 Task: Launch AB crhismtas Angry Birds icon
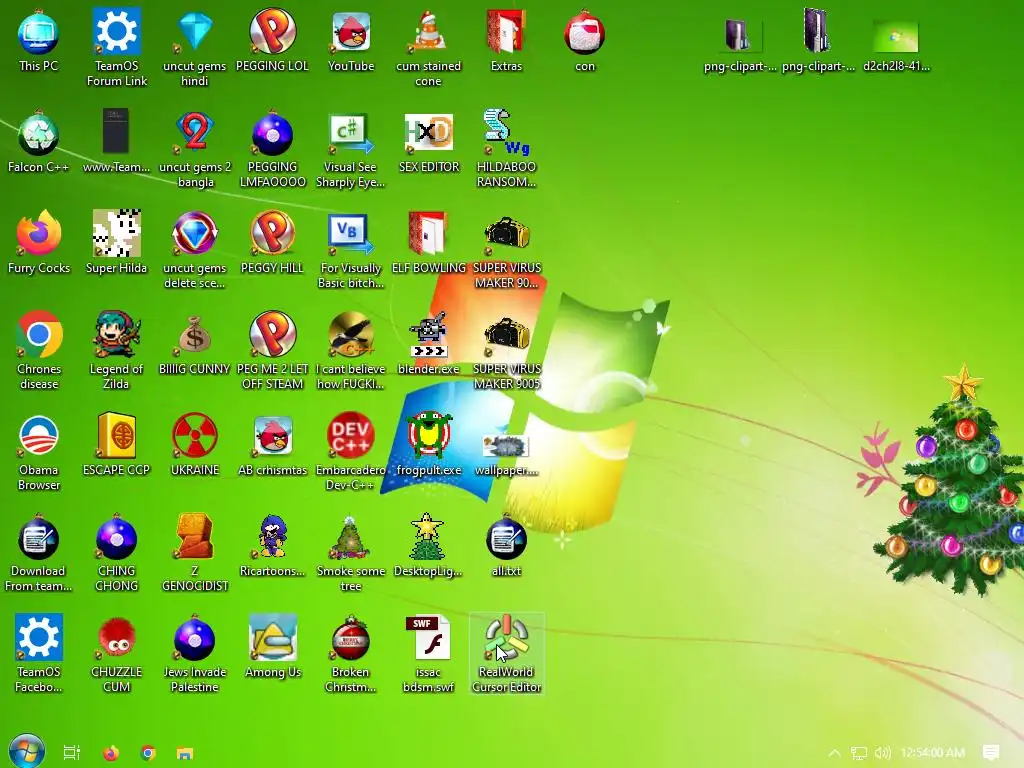[x=272, y=436]
